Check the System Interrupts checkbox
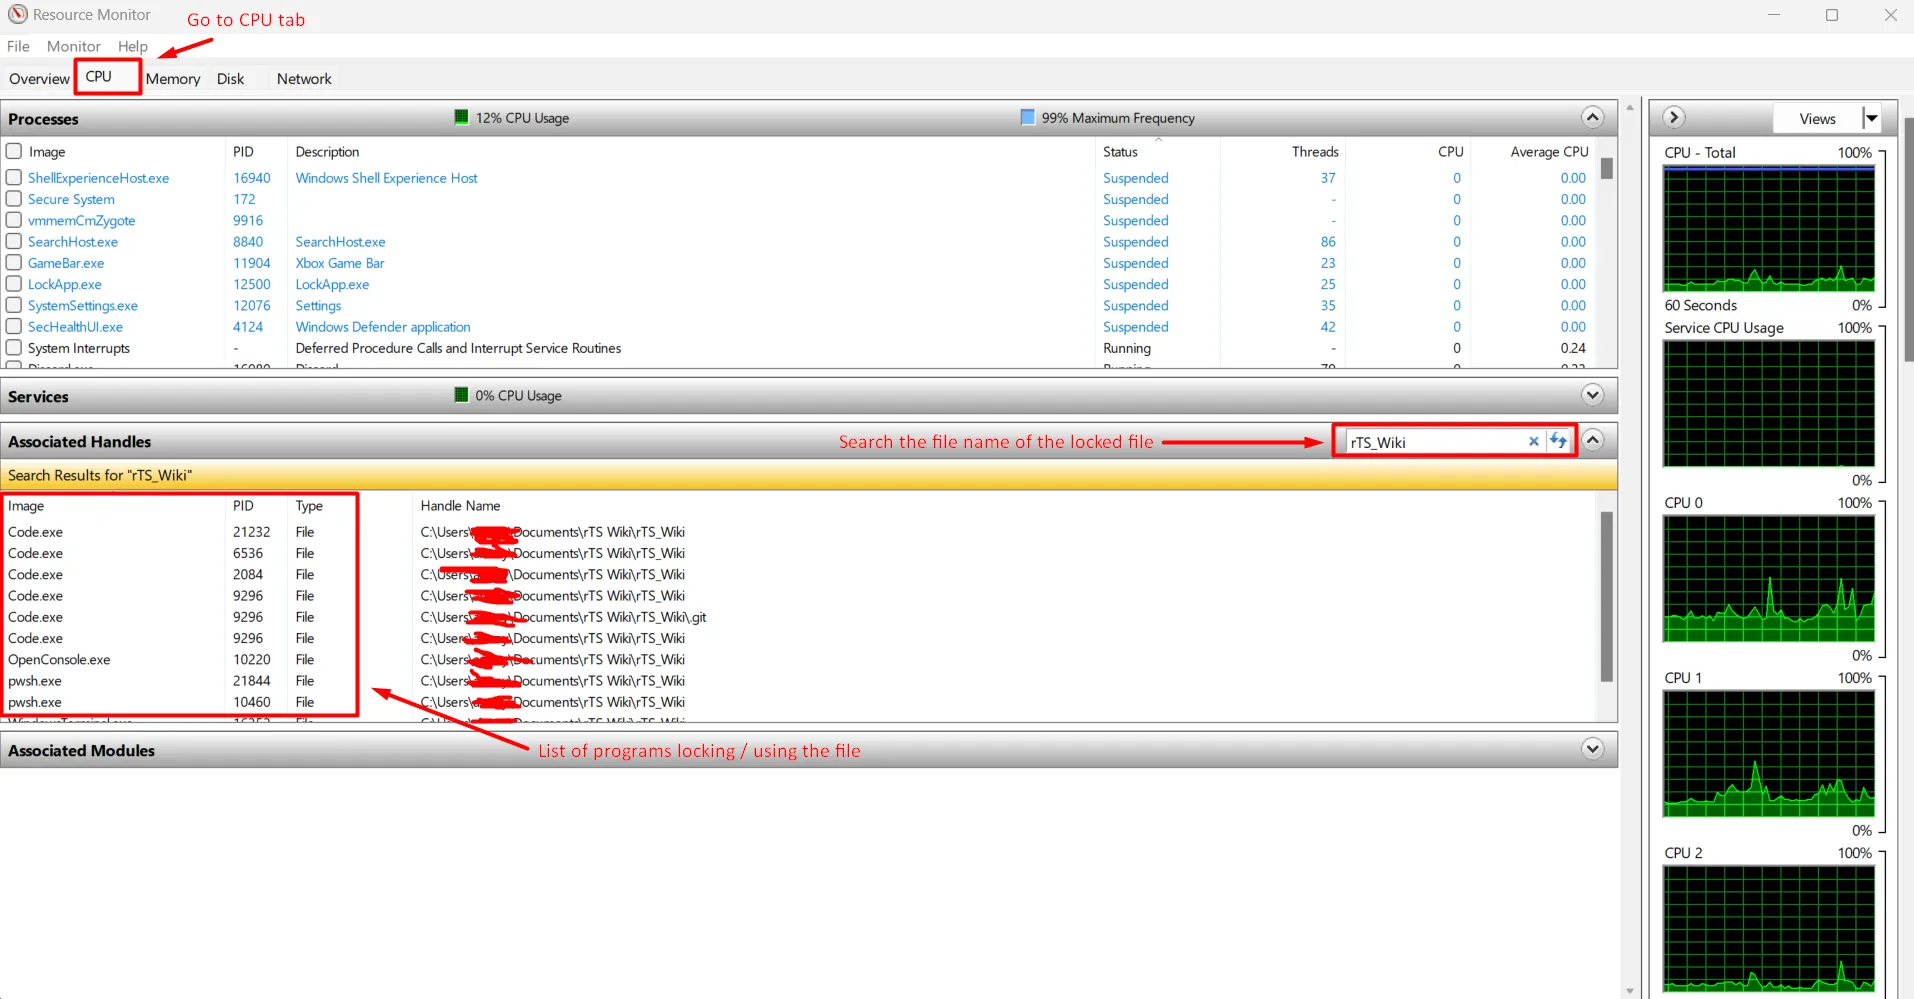This screenshot has width=1914, height=999. pos(14,347)
